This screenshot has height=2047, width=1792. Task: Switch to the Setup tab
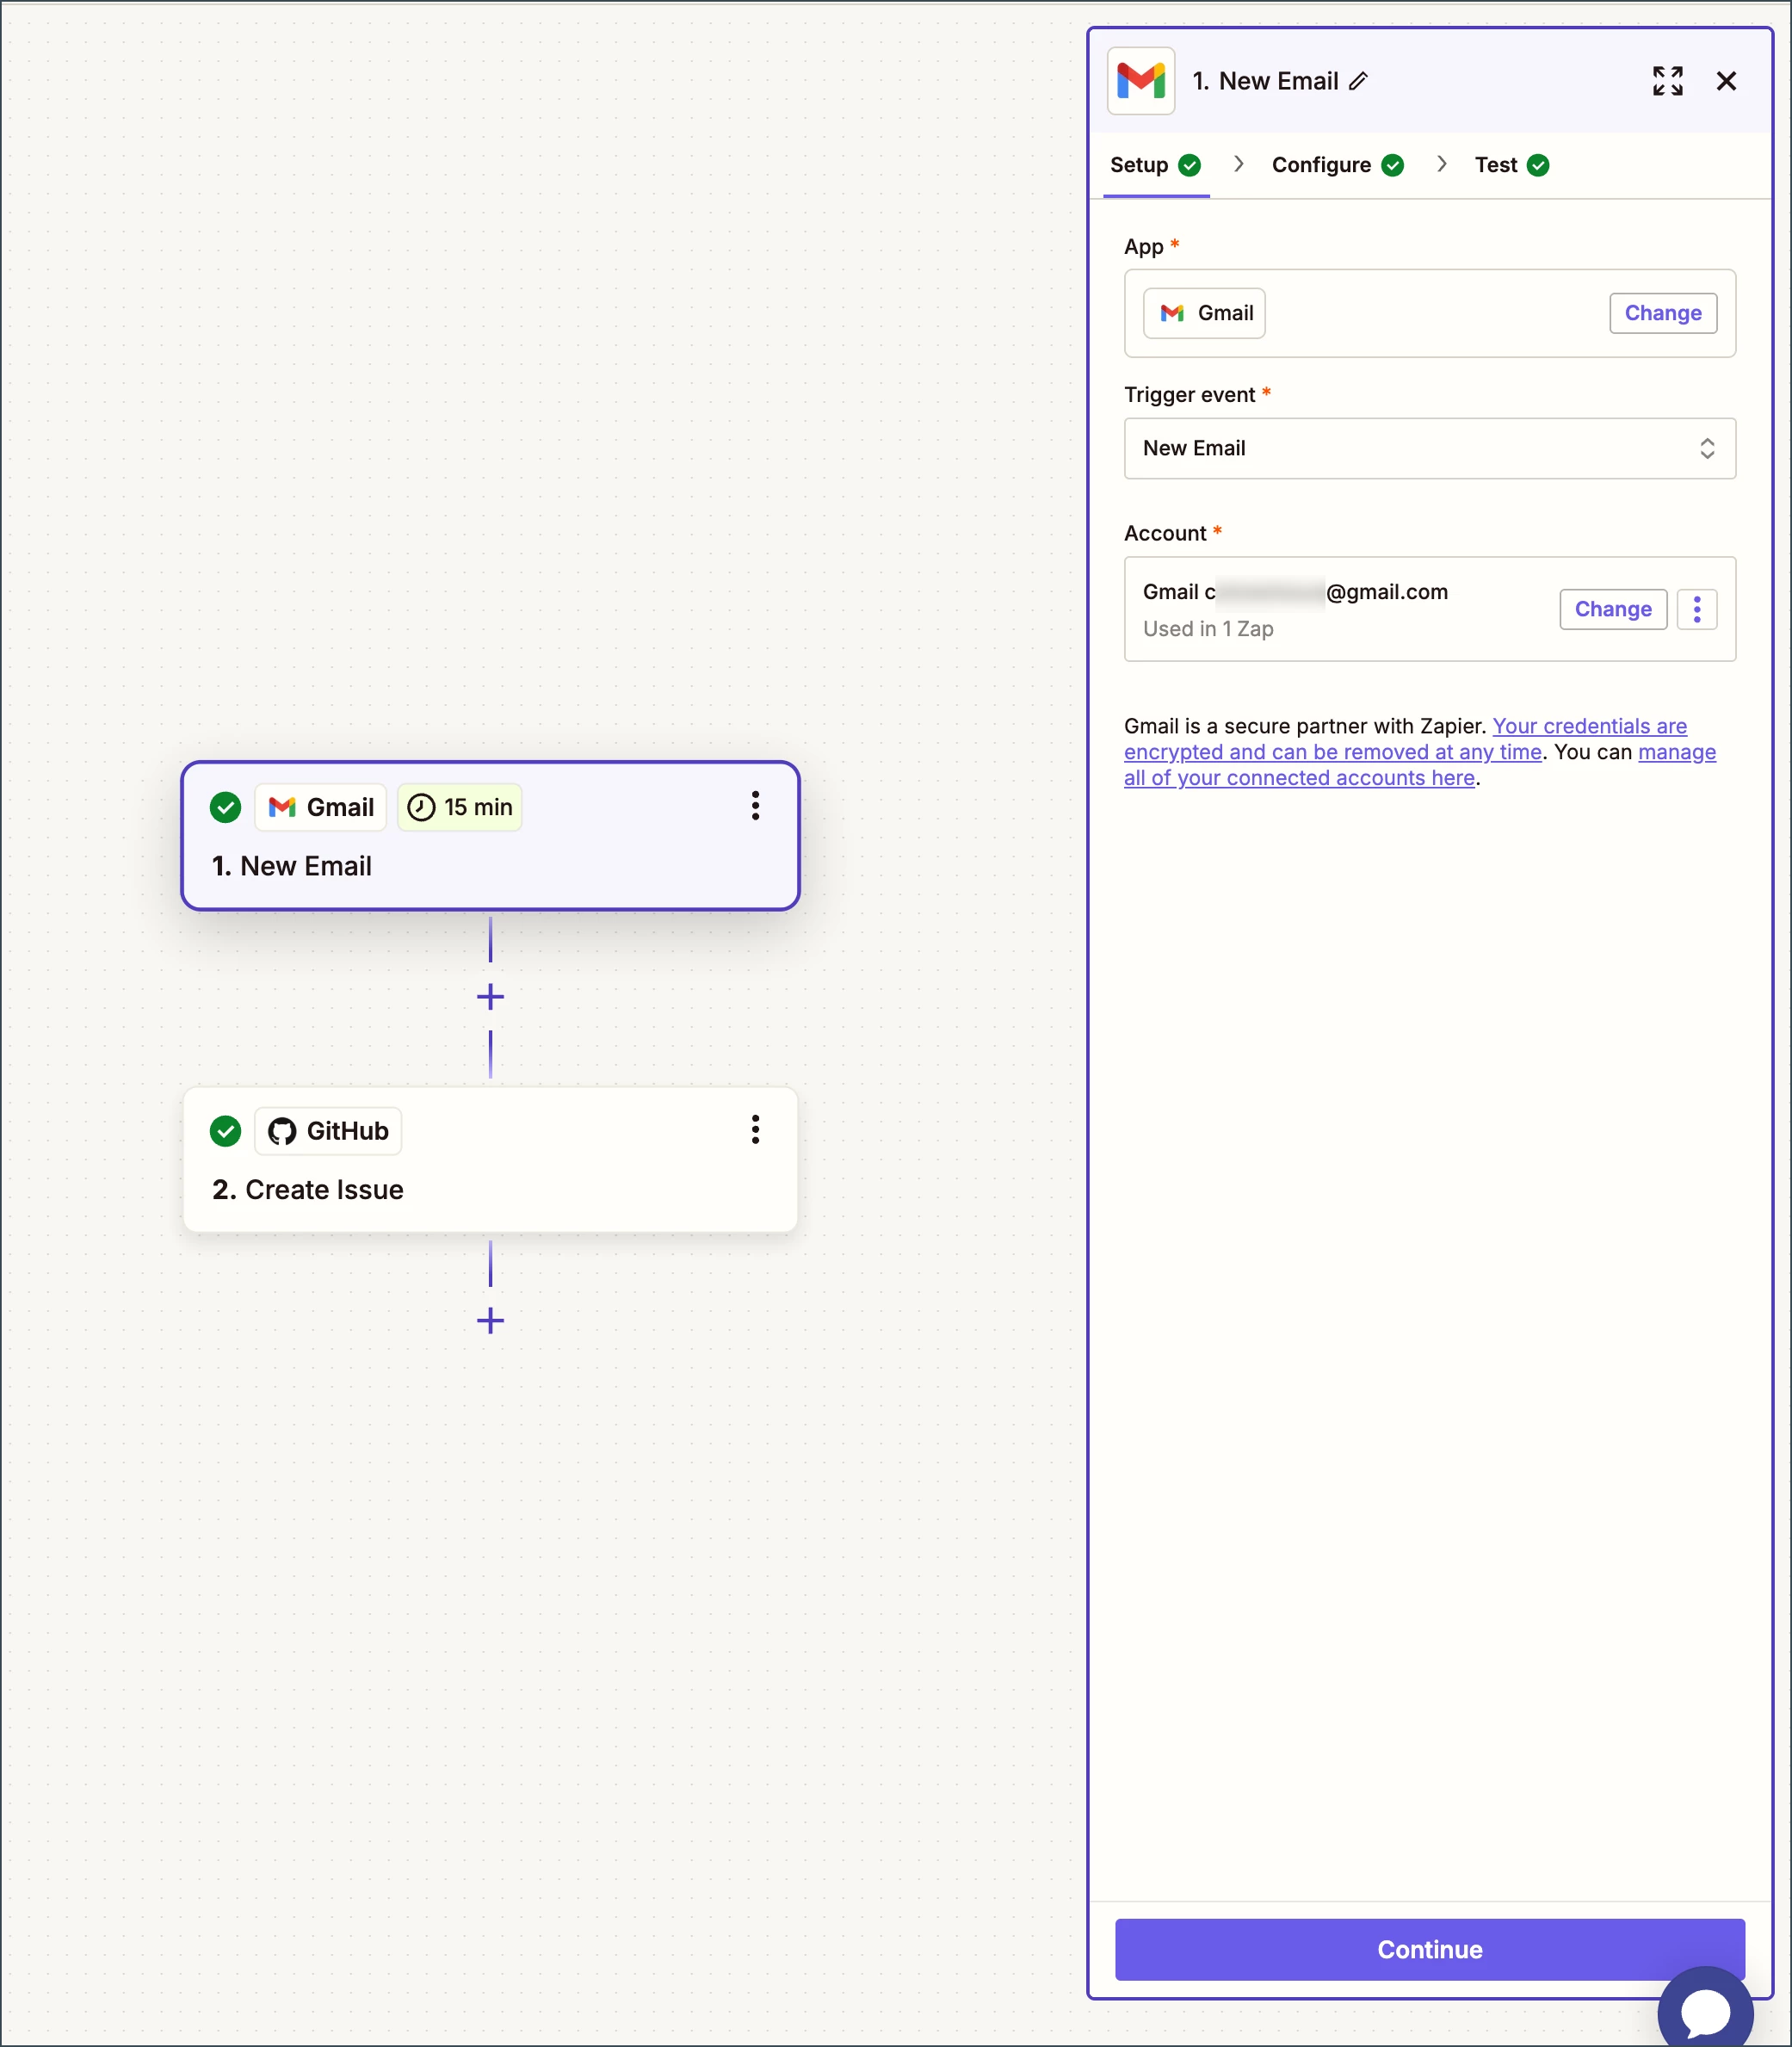point(1155,165)
